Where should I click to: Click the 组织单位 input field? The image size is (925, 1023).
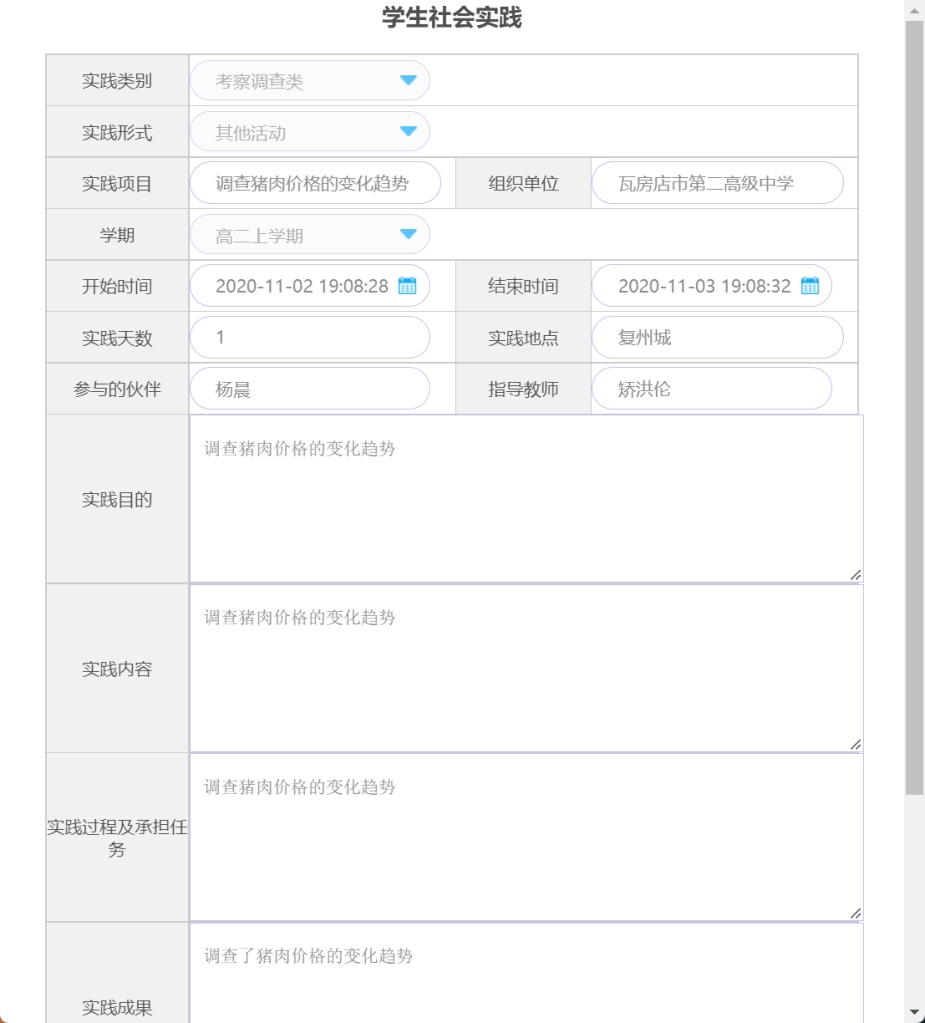coord(717,184)
